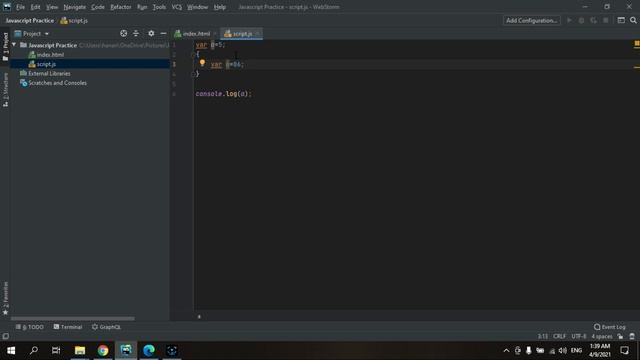The width and height of the screenshot is (640, 360).
Task: Open the VCS menu
Action: point(176,7)
